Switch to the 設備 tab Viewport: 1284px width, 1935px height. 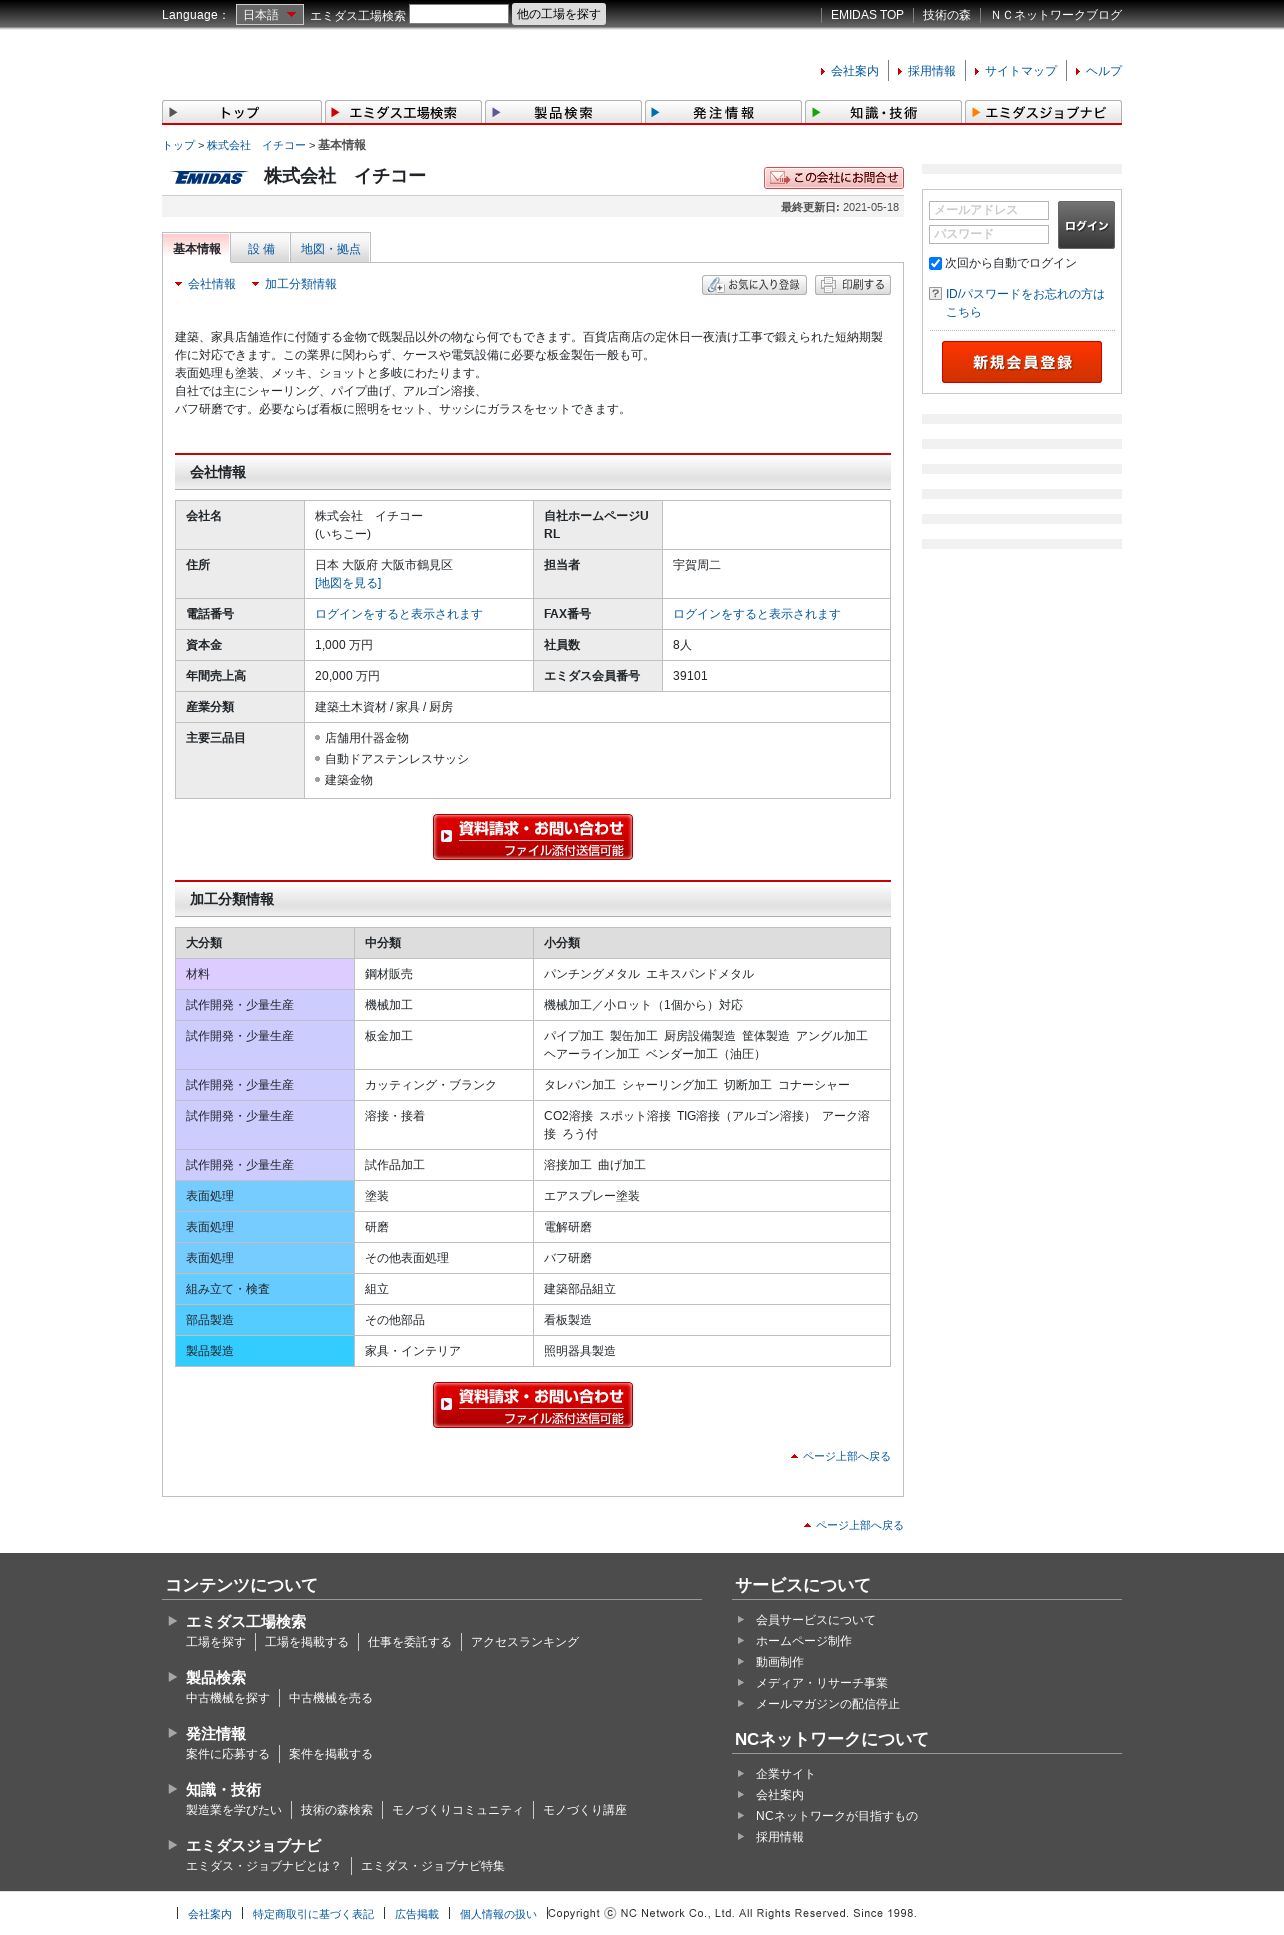[x=261, y=249]
